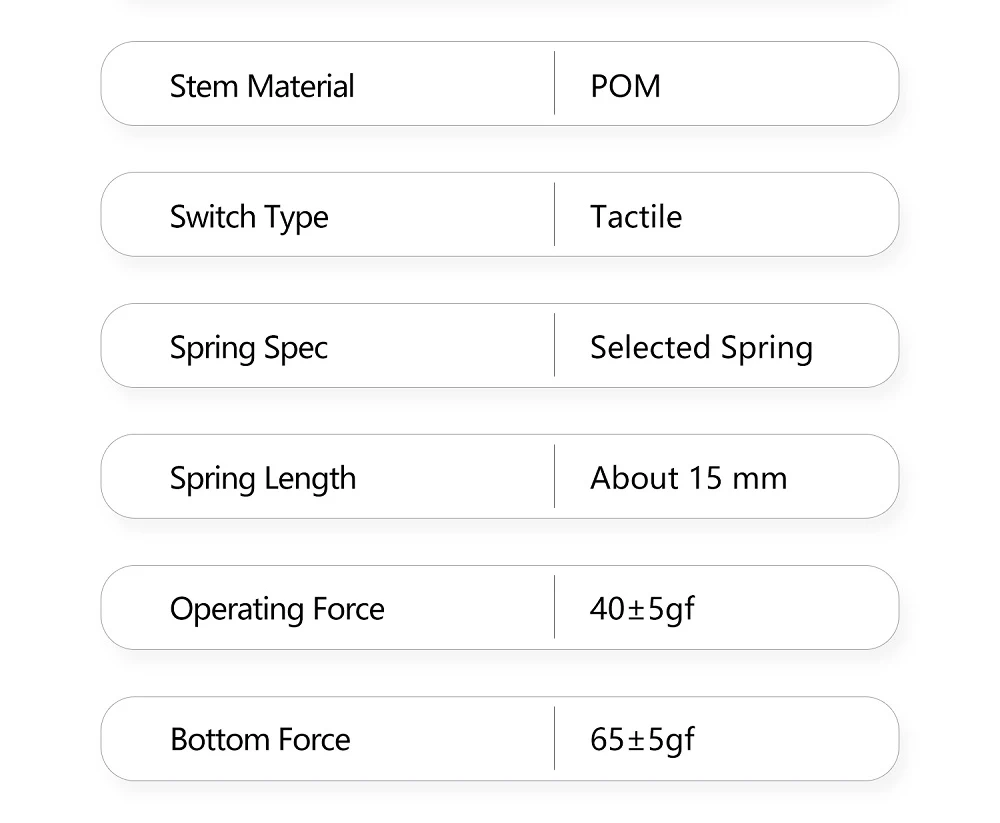Click the divider line in Bottom Force row

pos(554,738)
